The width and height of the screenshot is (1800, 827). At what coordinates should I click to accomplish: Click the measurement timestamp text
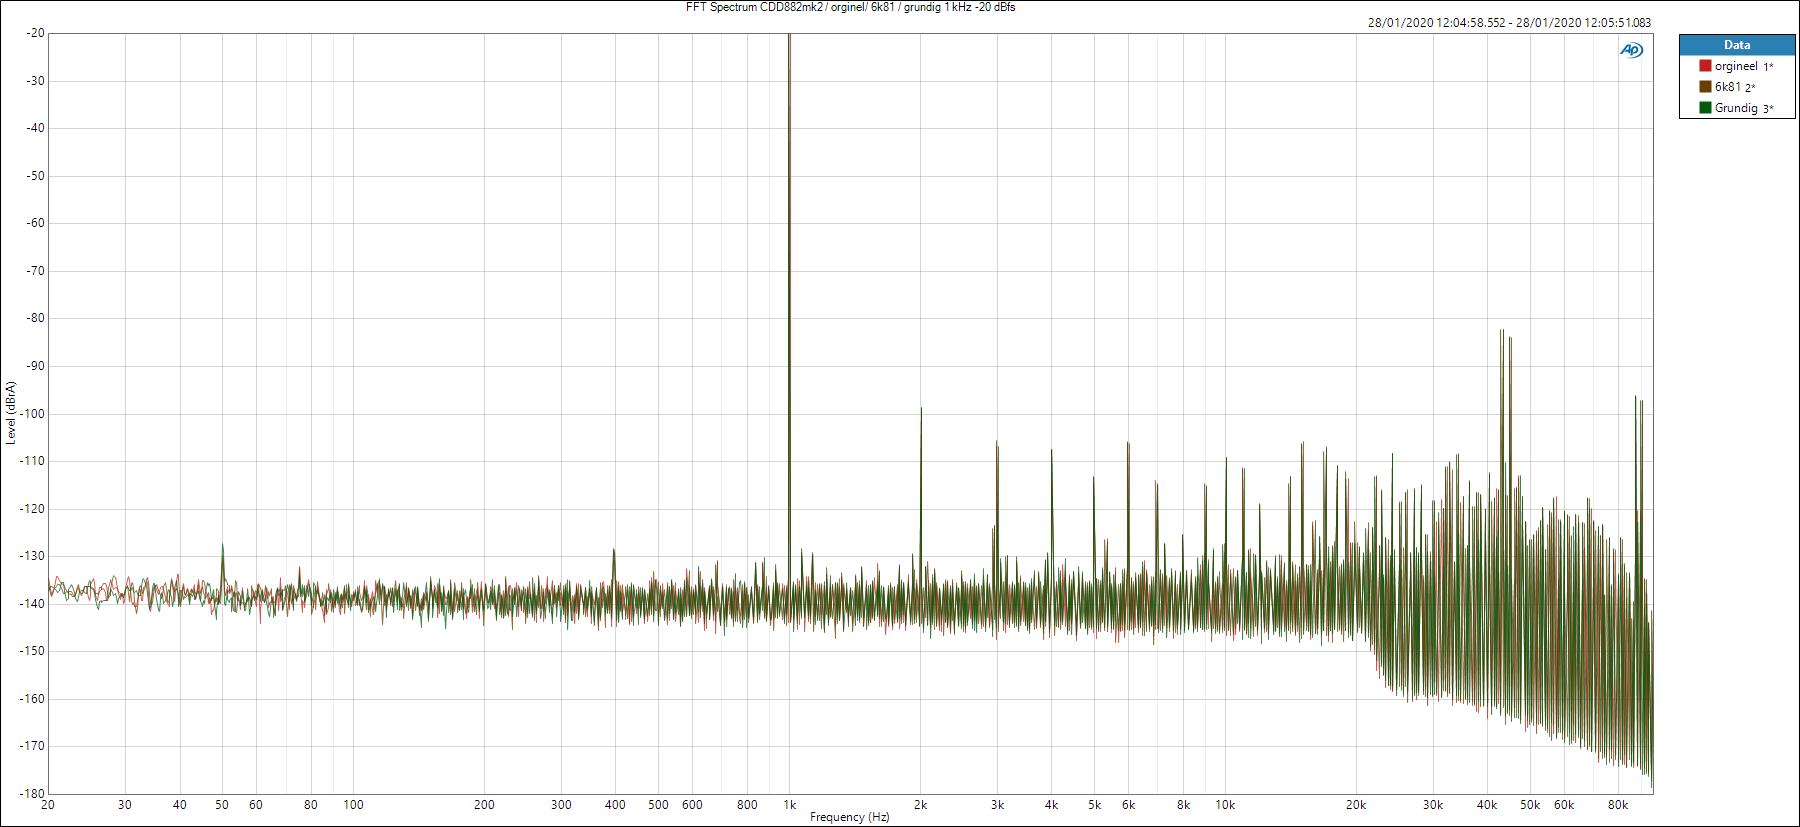tap(1509, 23)
